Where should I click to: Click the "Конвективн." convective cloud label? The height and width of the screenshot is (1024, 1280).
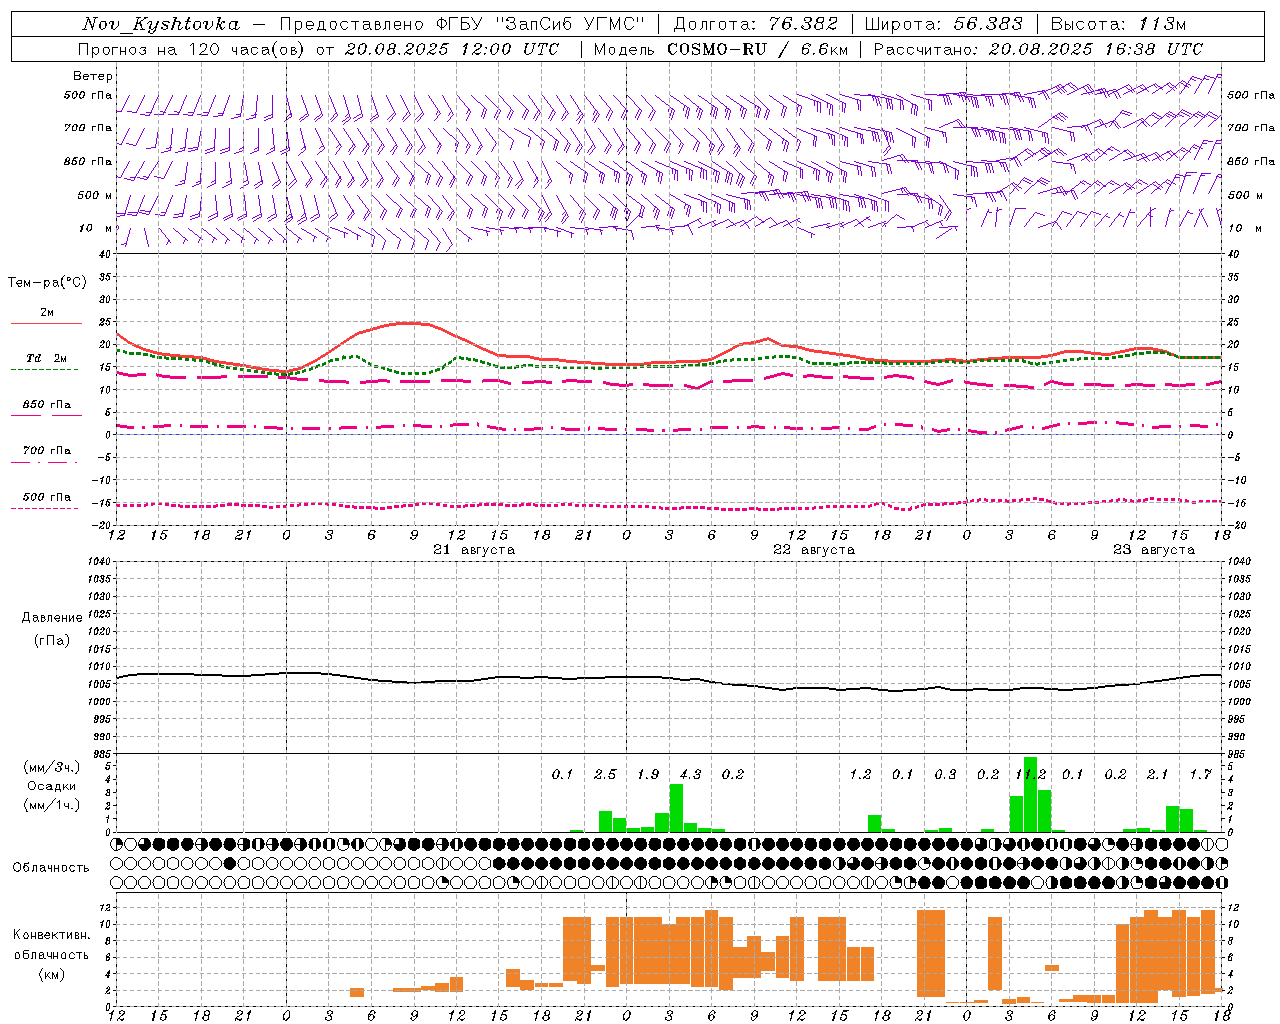pos(51,935)
